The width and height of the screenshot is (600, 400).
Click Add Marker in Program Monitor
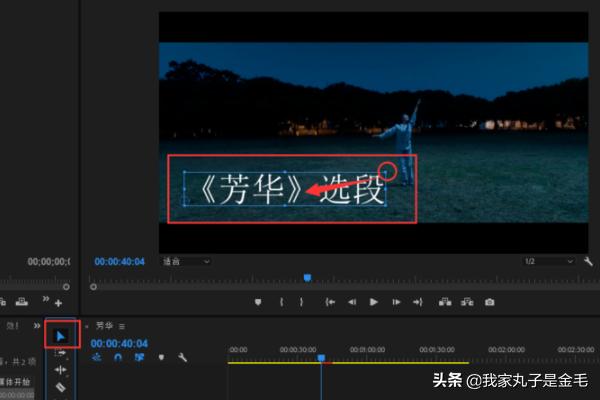click(x=258, y=302)
